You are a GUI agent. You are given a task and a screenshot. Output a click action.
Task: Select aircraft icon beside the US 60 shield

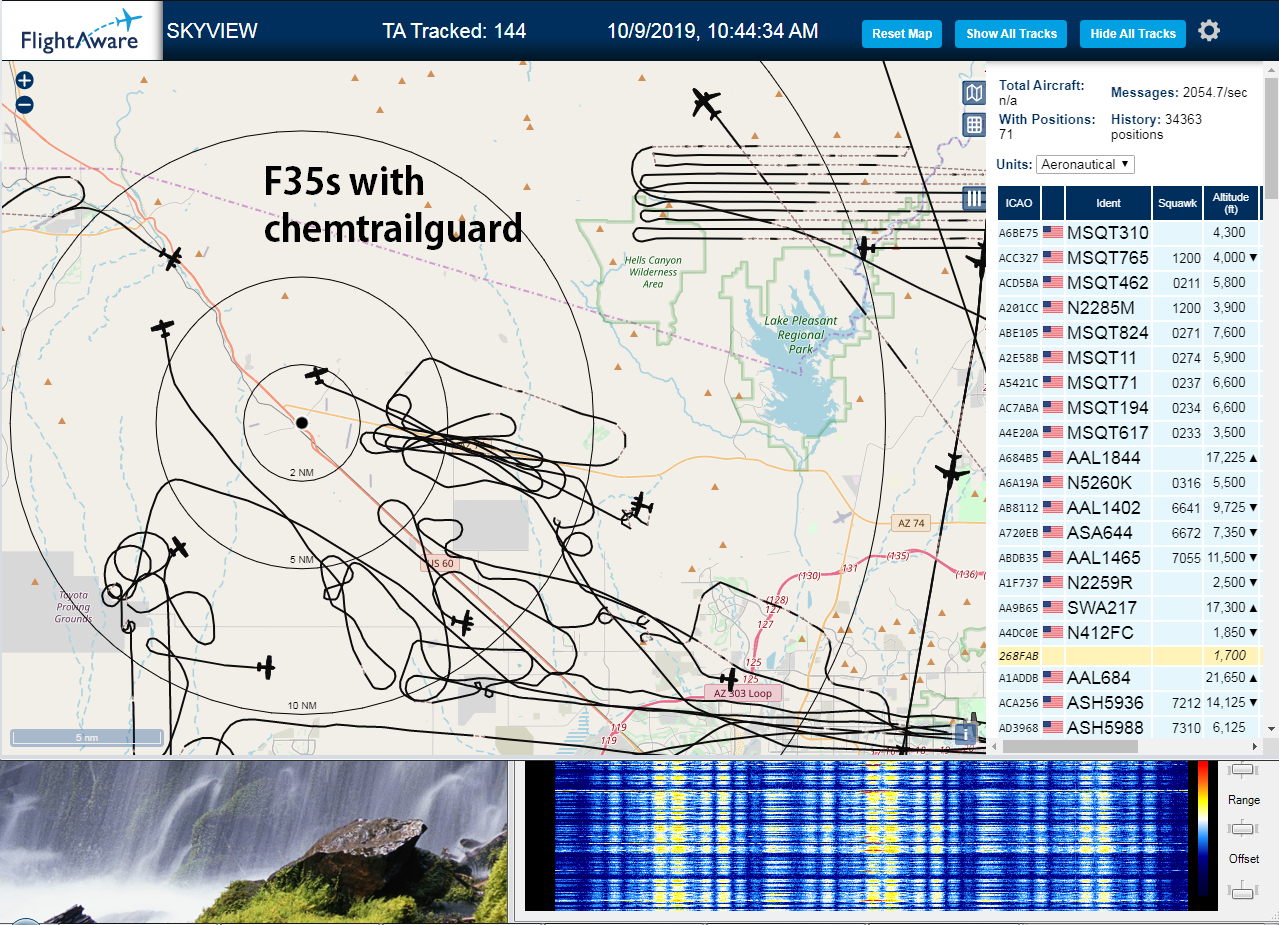[x=463, y=622]
